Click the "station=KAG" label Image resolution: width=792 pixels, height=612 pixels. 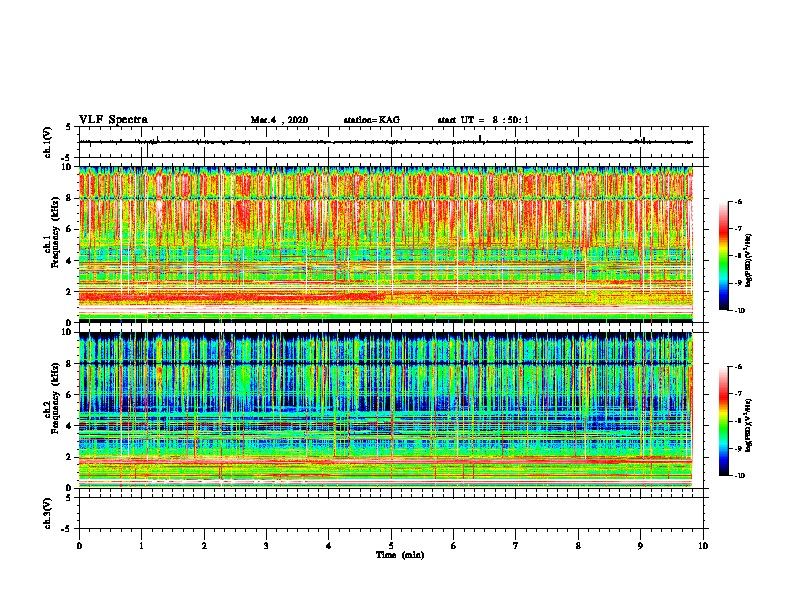click(x=371, y=120)
